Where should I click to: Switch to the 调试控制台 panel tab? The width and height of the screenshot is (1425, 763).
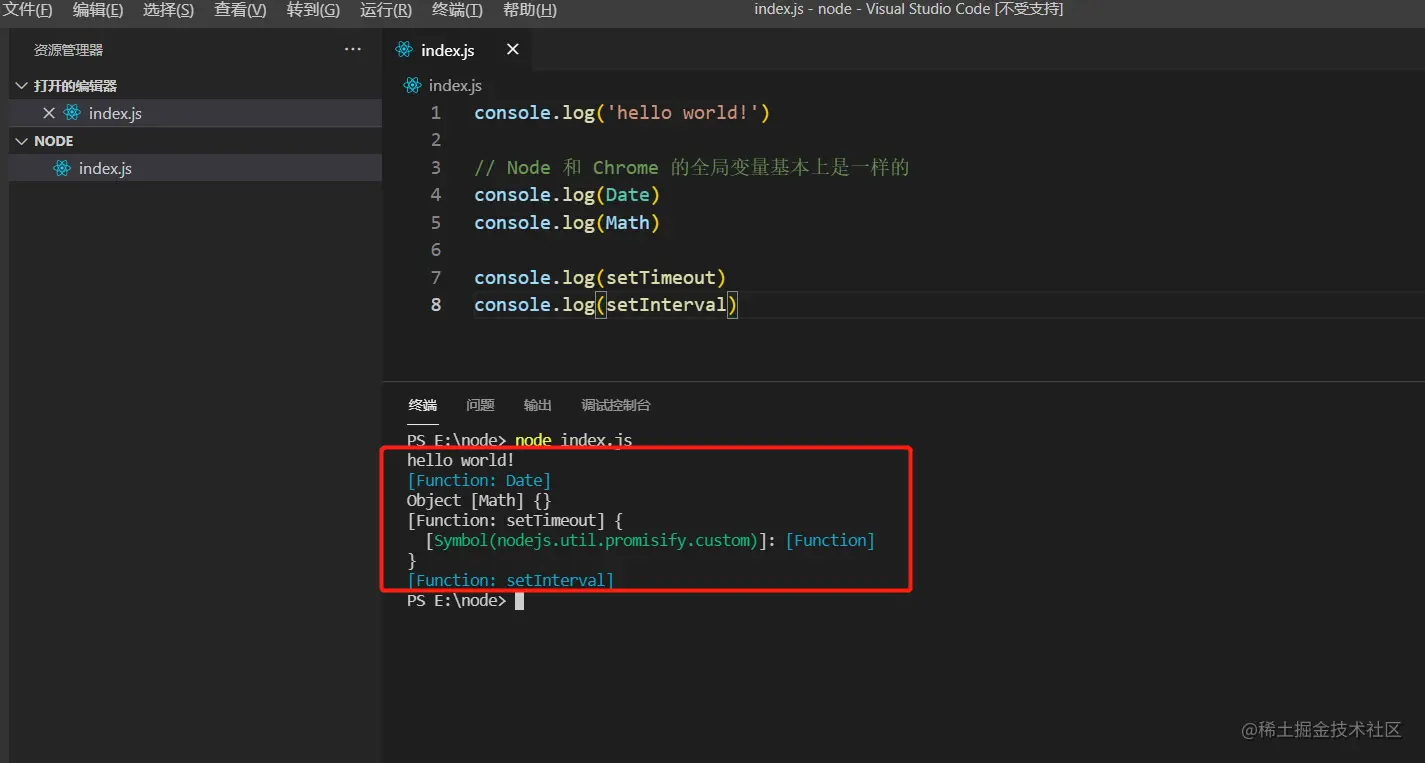point(616,405)
